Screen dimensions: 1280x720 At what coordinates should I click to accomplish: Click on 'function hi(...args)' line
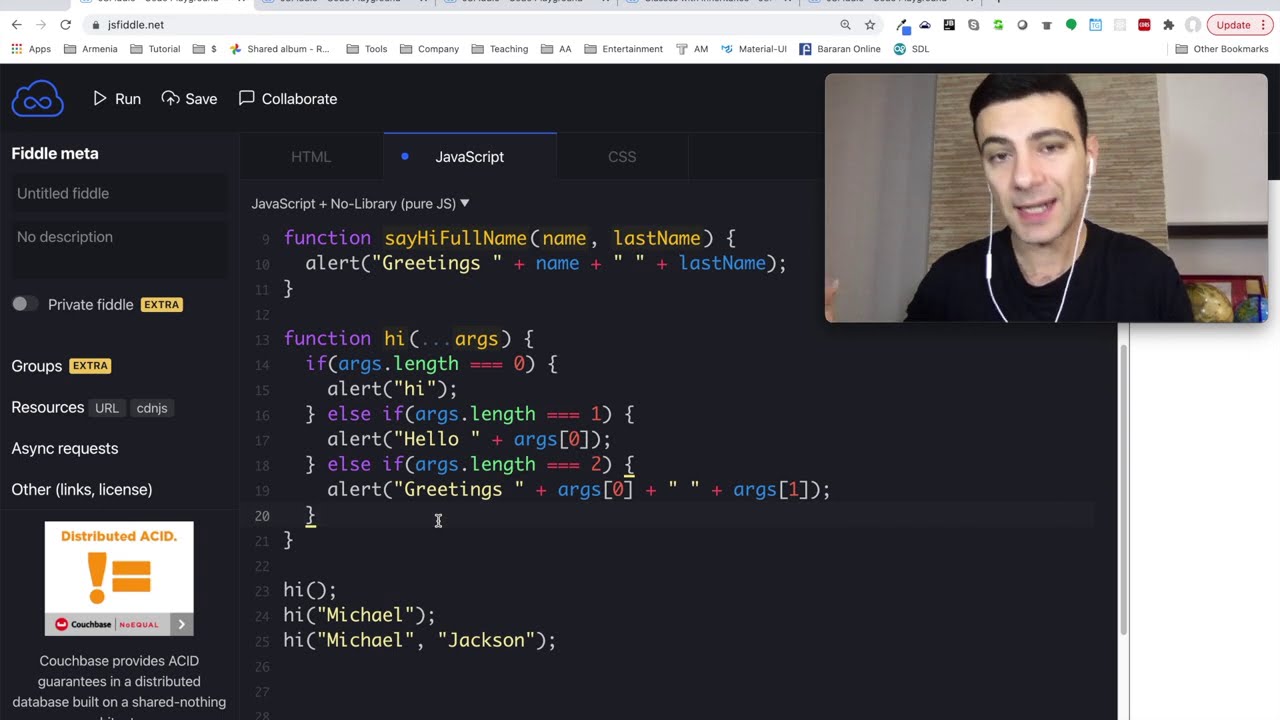click(x=408, y=339)
